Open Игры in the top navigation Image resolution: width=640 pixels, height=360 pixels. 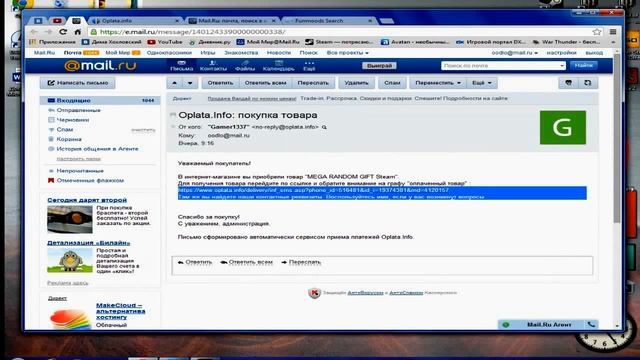[208, 53]
